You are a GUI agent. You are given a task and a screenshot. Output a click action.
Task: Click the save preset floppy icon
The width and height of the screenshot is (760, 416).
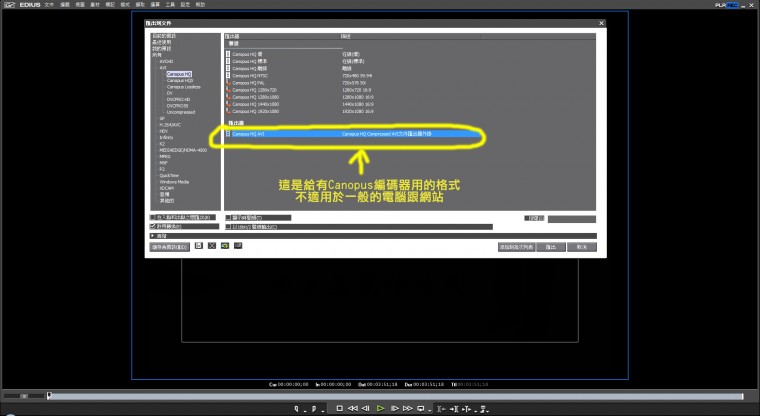pyautogui.click(x=199, y=246)
